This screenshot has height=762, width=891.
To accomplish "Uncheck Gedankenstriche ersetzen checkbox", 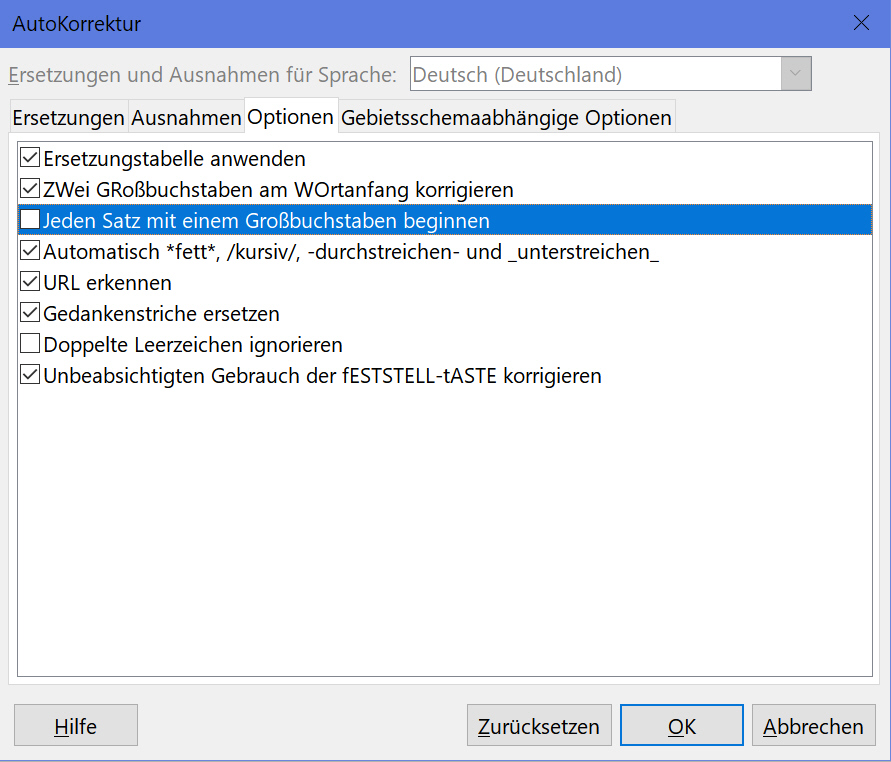I will click(x=30, y=314).
